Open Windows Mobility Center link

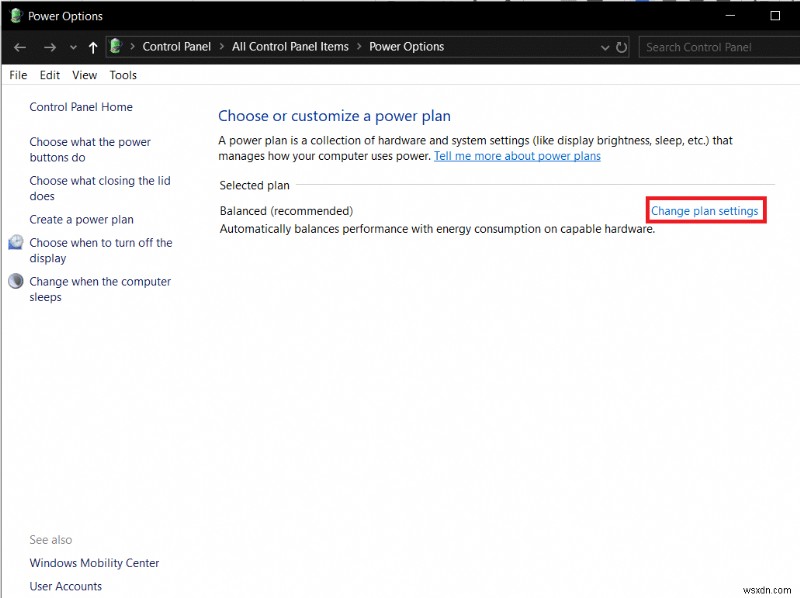tap(94, 563)
